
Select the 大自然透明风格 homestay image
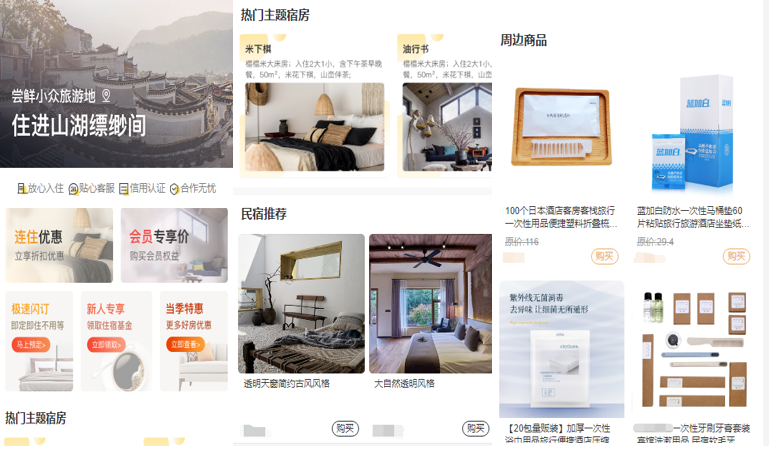[431, 303]
